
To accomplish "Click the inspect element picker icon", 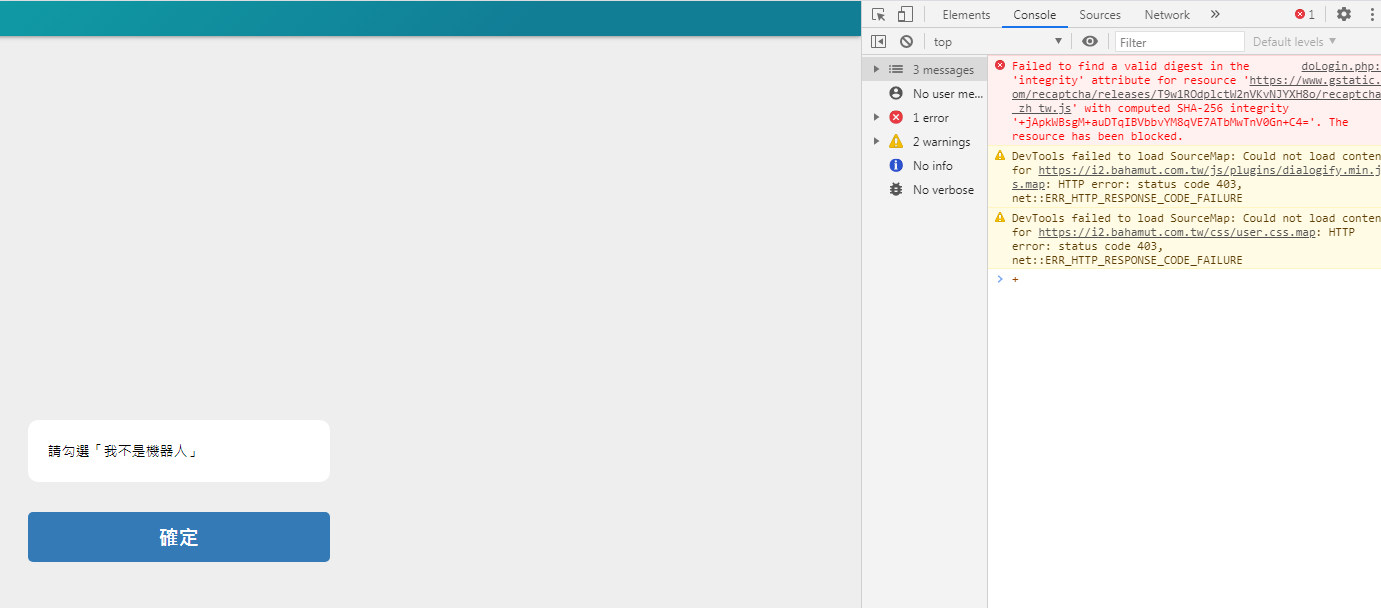I will (x=878, y=14).
